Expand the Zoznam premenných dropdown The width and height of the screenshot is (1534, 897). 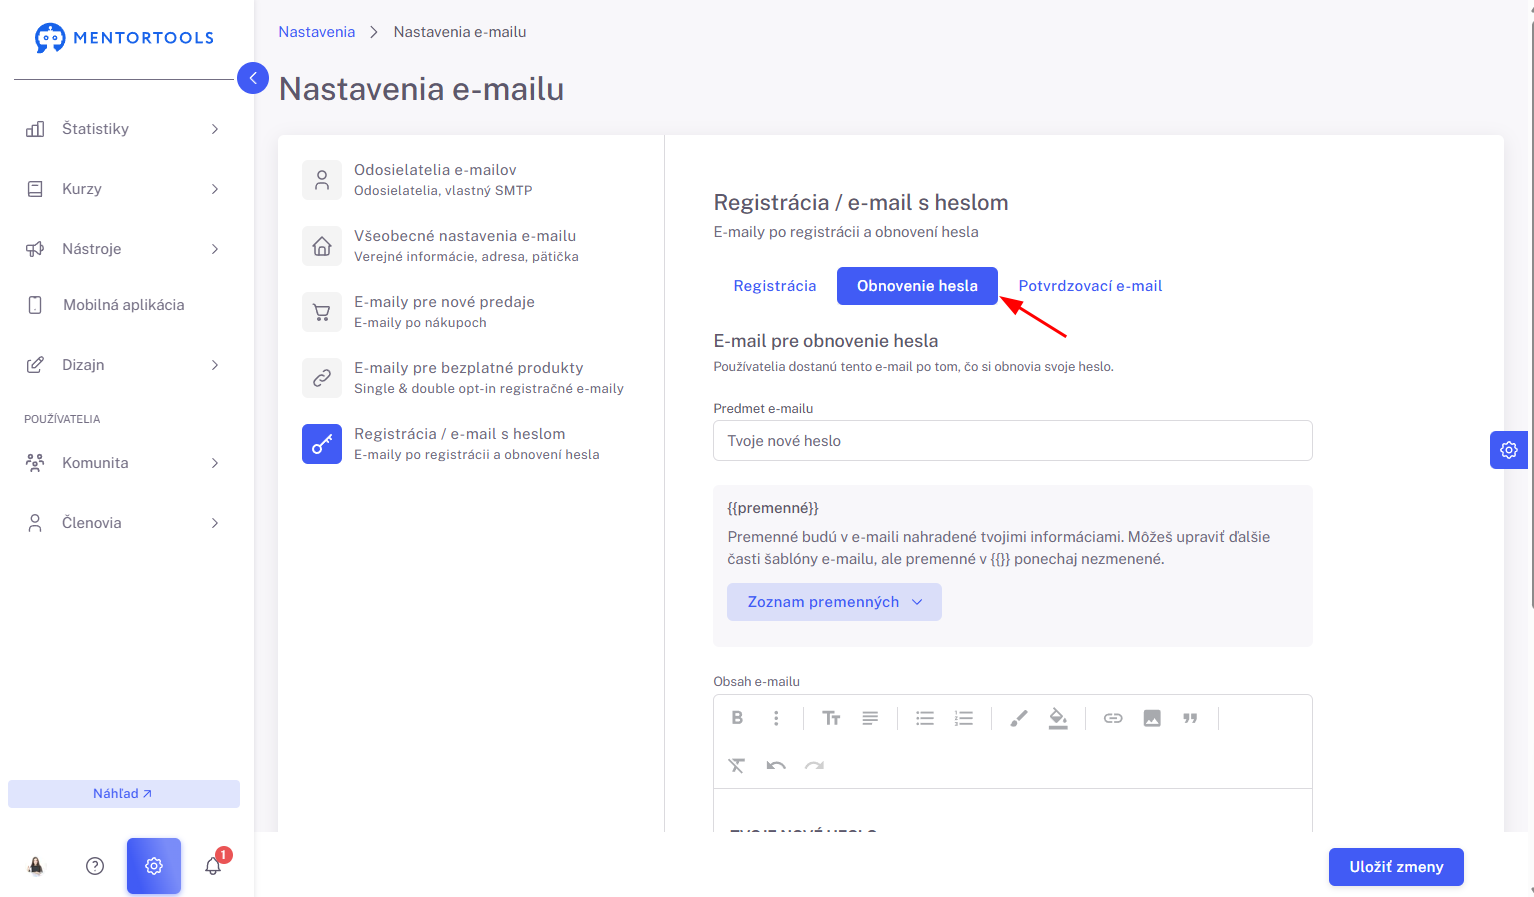pyautogui.click(x=834, y=602)
